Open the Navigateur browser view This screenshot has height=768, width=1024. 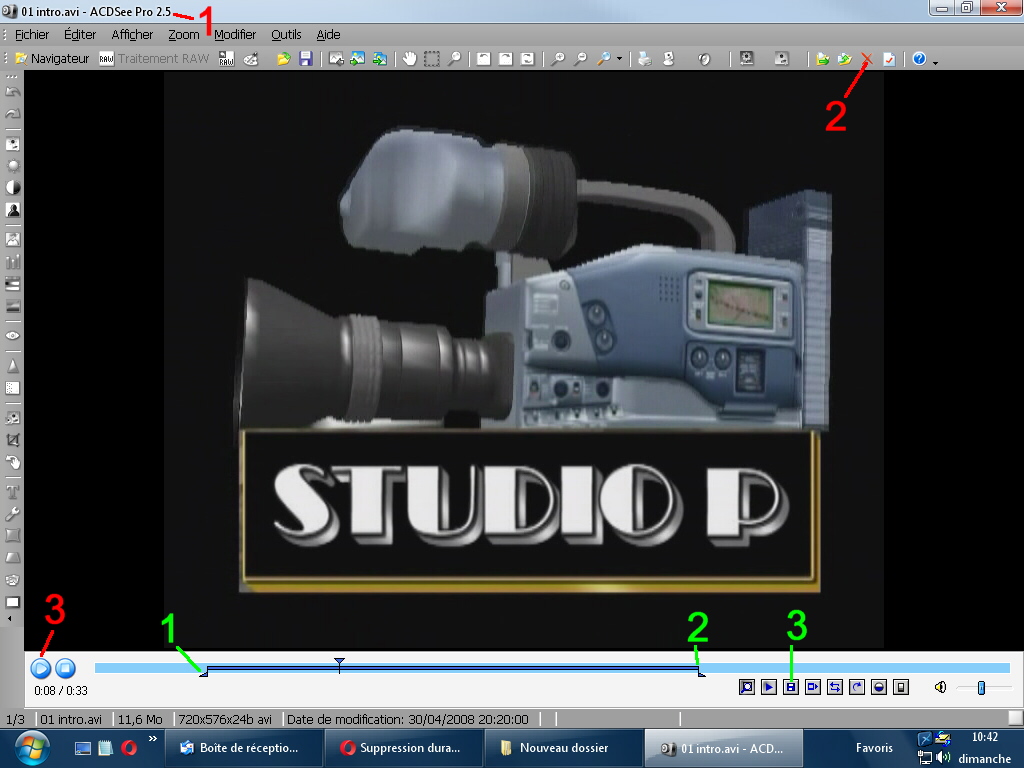coord(52,59)
